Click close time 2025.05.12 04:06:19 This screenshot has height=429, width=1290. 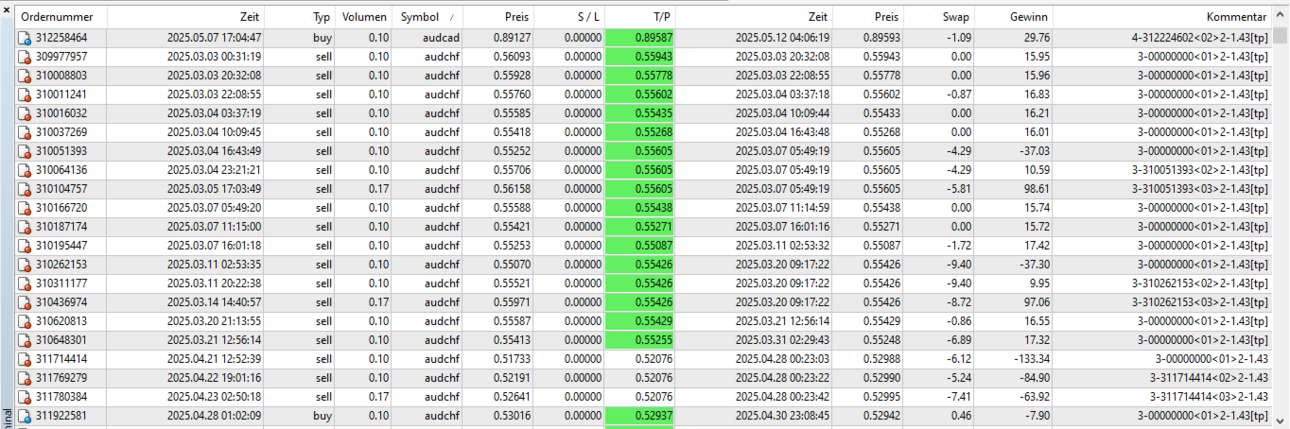coord(782,38)
